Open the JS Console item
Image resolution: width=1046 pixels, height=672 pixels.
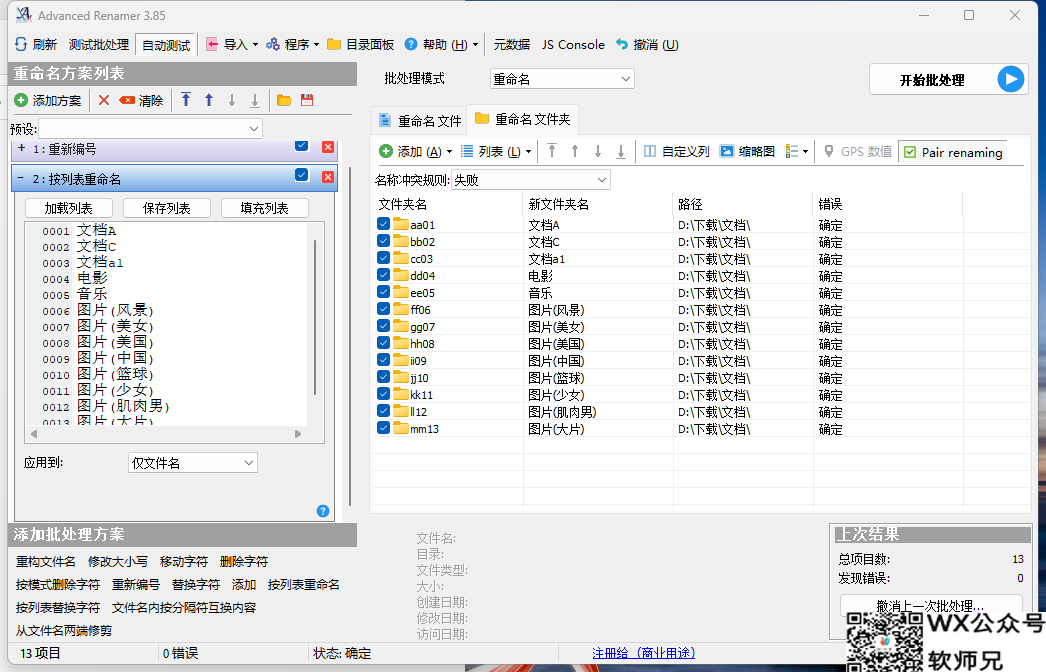tap(573, 44)
